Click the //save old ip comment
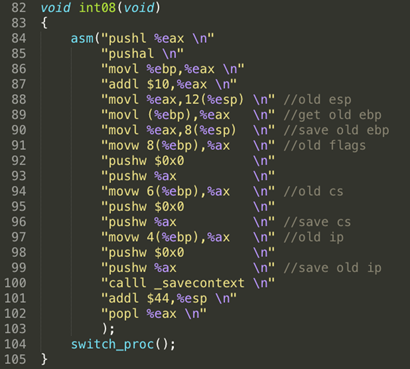This screenshot has width=410, height=369. click(x=332, y=268)
